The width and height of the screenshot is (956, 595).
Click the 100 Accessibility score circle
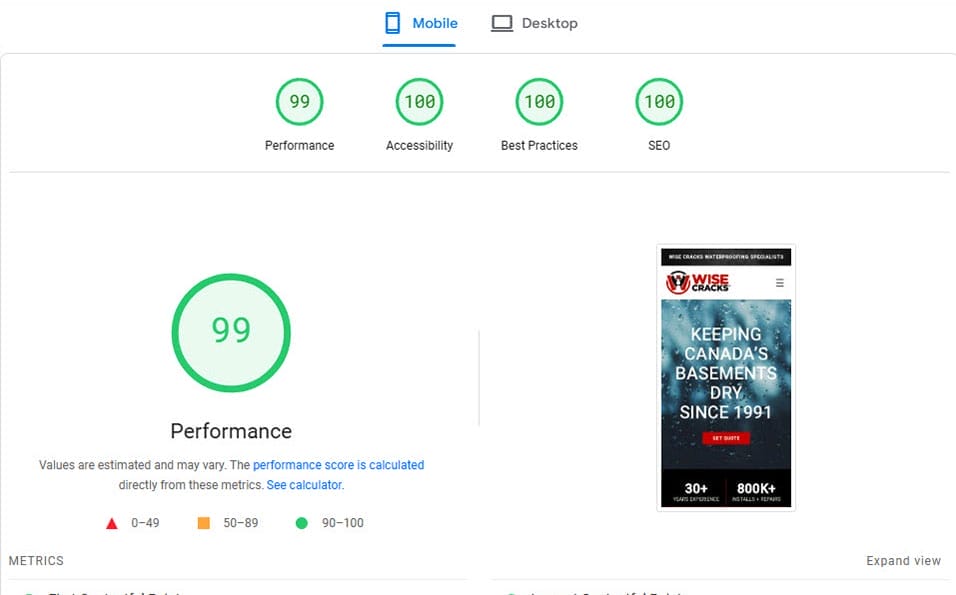418,101
